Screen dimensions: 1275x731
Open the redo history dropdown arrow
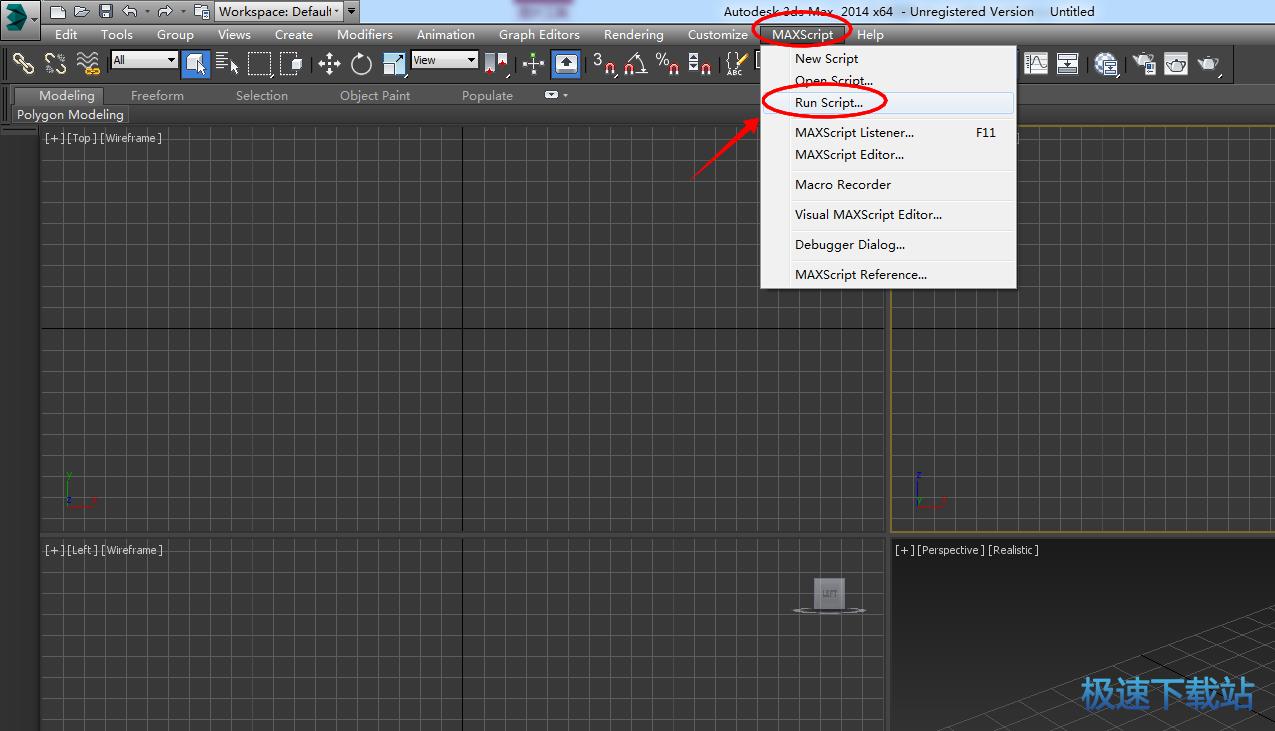tap(182, 12)
